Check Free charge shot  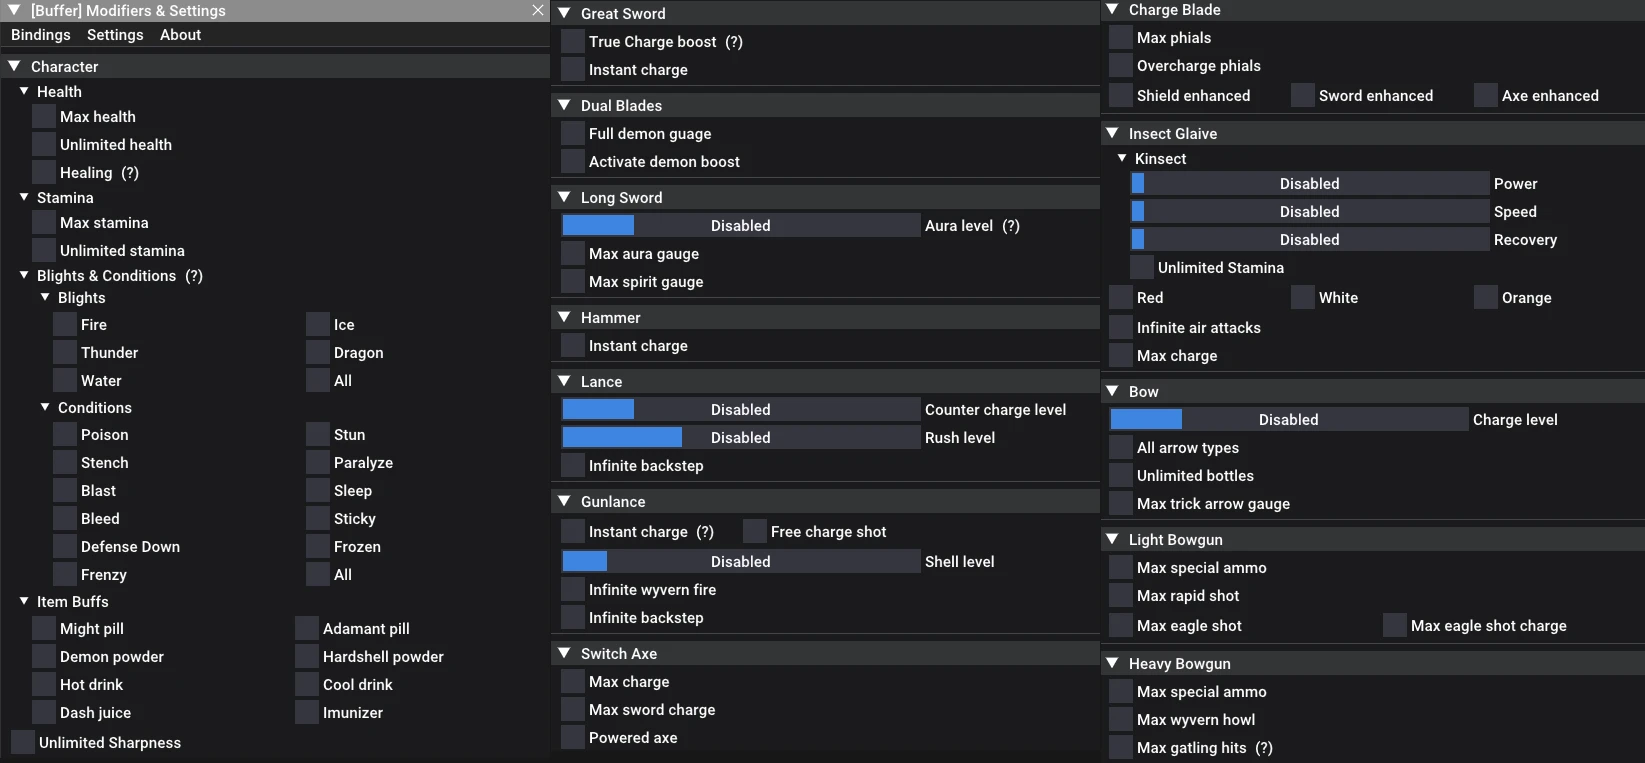pyautogui.click(x=755, y=531)
